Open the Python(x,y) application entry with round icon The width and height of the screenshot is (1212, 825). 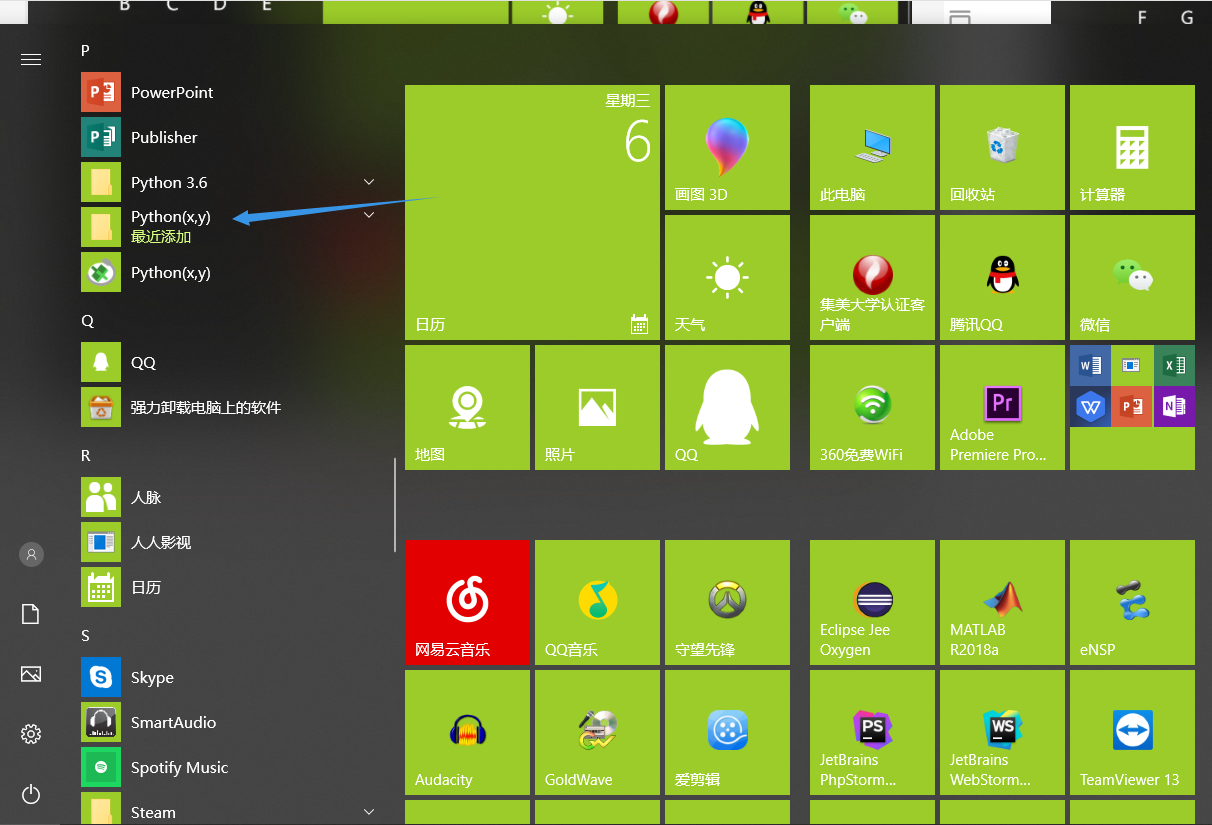click(x=230, y=272)
